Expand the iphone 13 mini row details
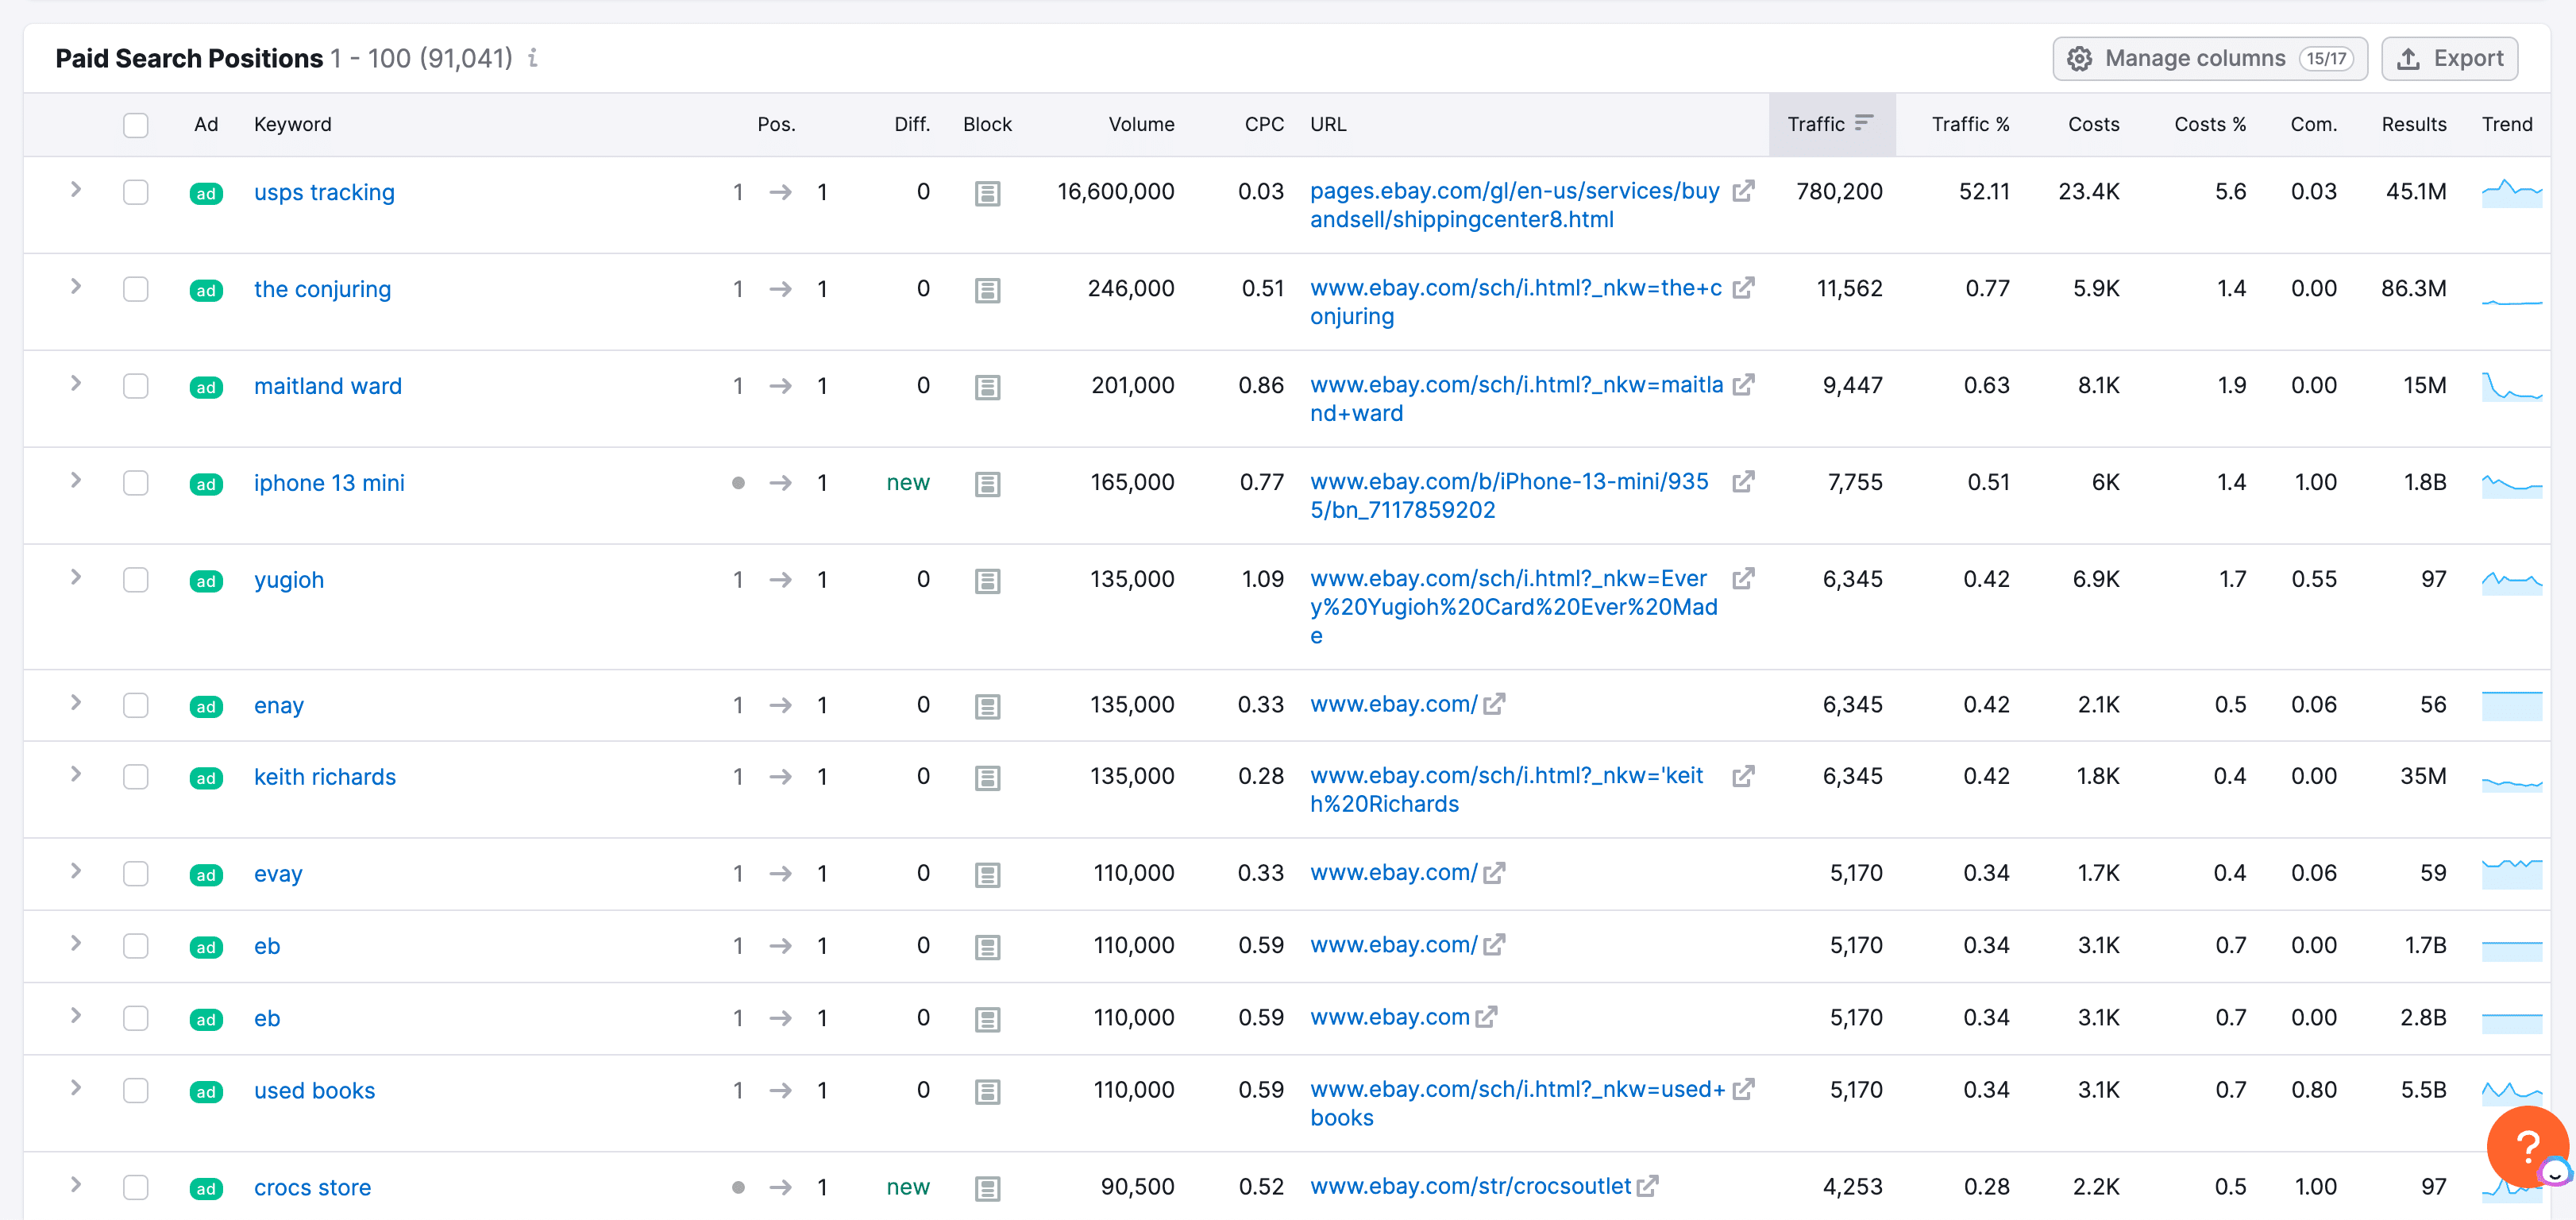Screen dimensions: 2576x1220 76,480
